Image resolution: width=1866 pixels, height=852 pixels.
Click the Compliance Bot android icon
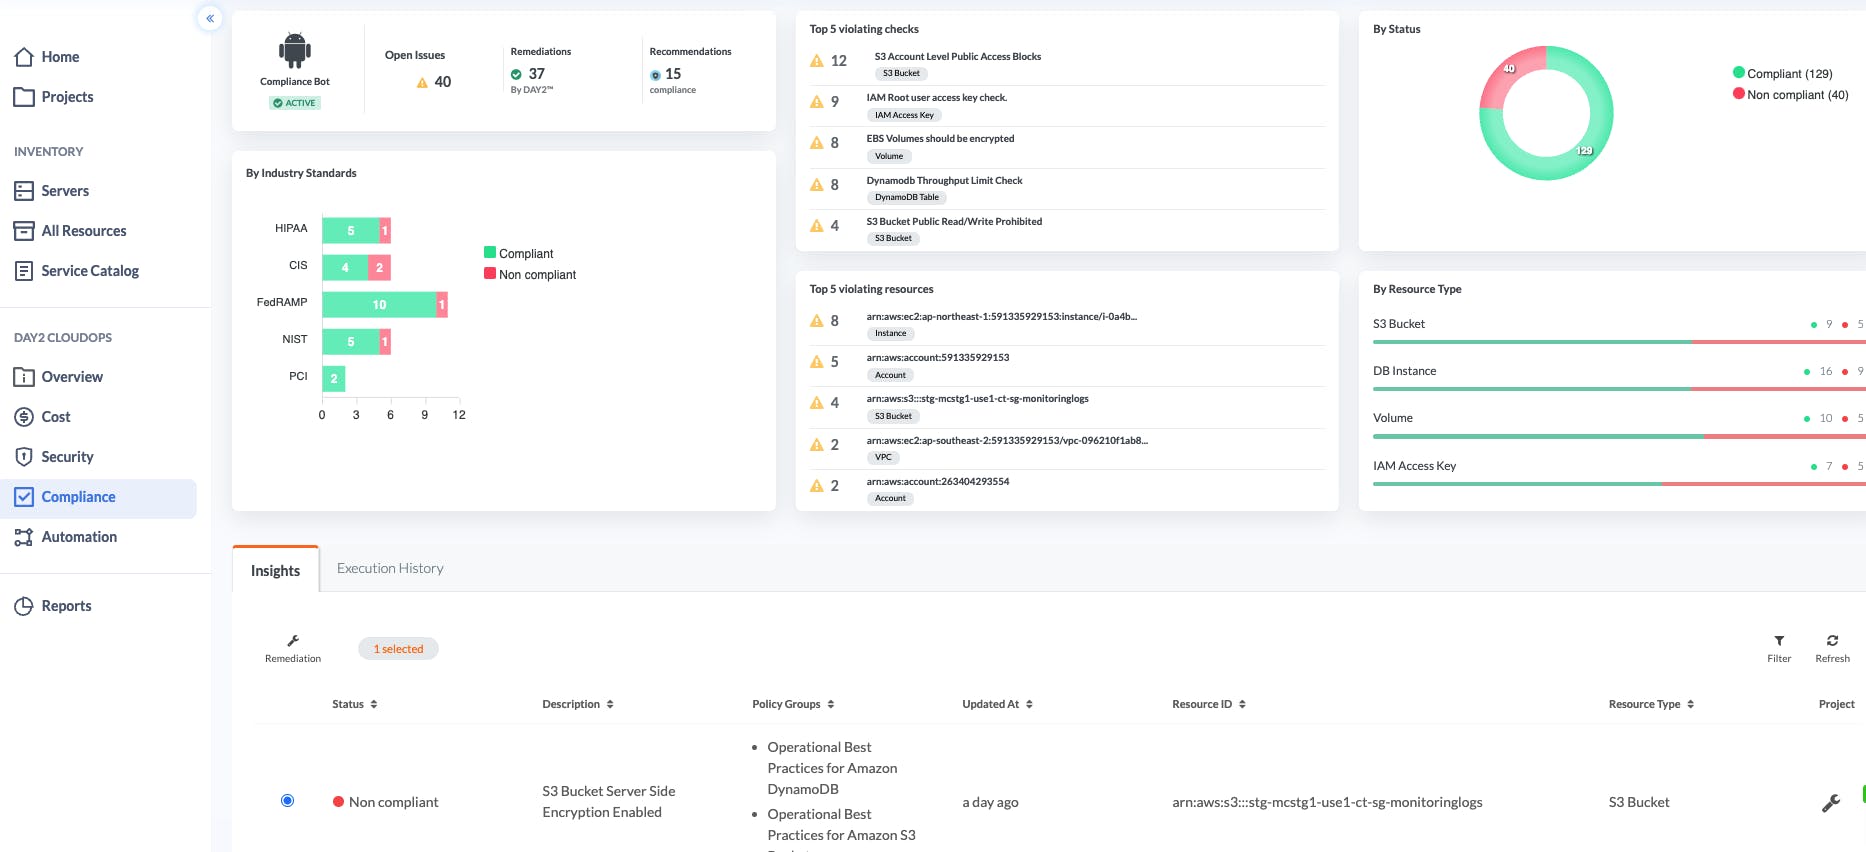click(x=295, y=50)
